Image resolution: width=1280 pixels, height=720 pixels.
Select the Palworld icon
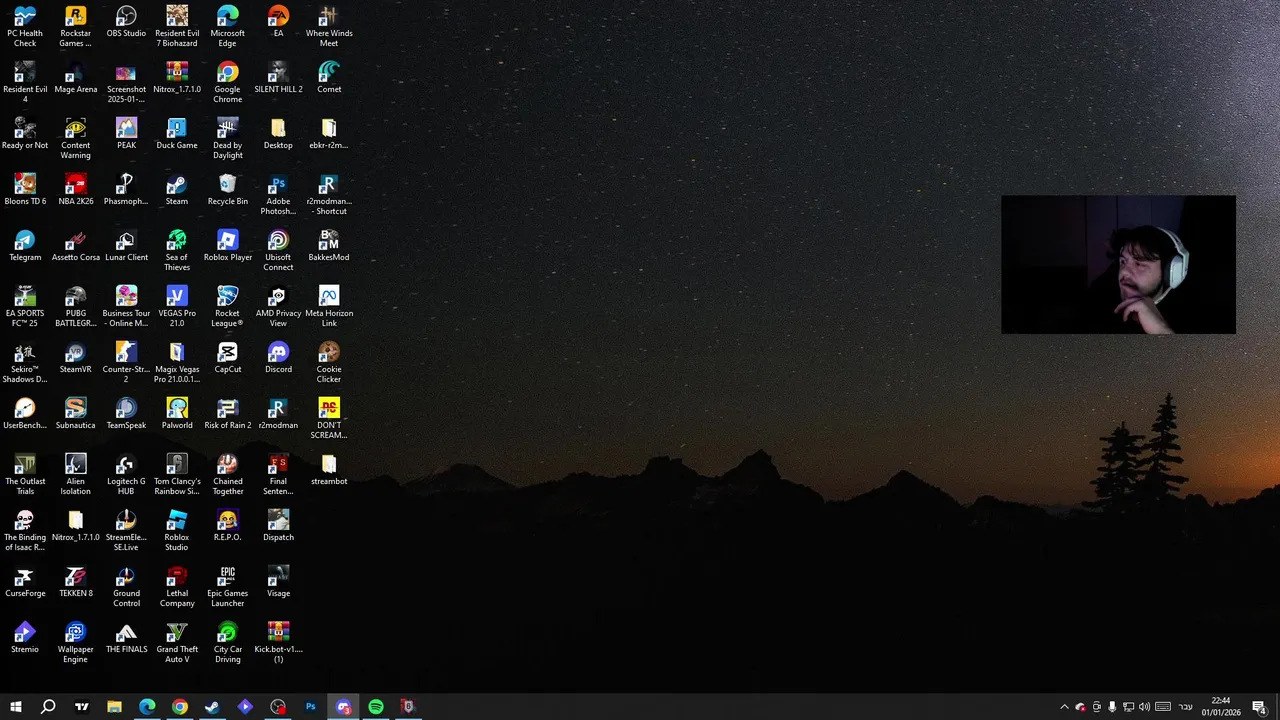177,414
